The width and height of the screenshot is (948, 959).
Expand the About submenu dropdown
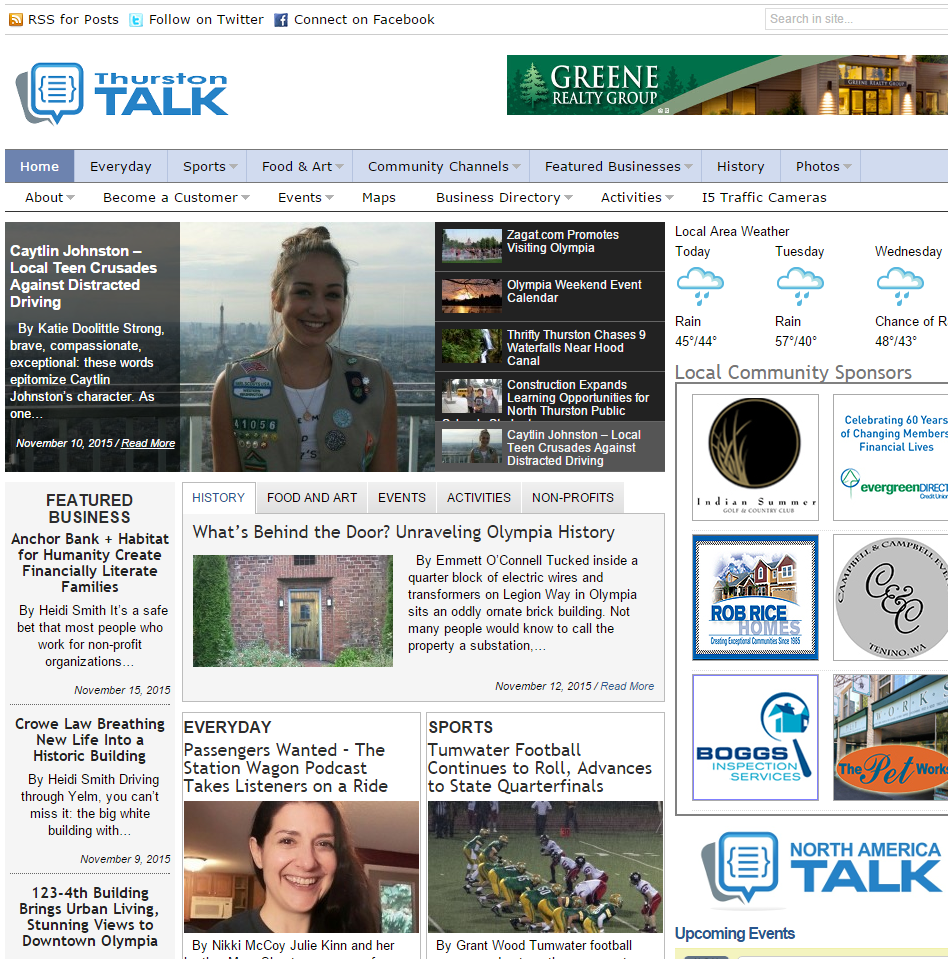pyautogui.click(x=70, y=198)
